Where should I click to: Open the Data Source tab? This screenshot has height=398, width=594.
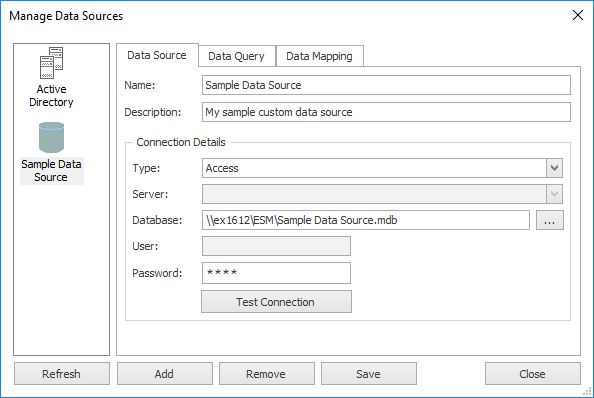point(157,55)
